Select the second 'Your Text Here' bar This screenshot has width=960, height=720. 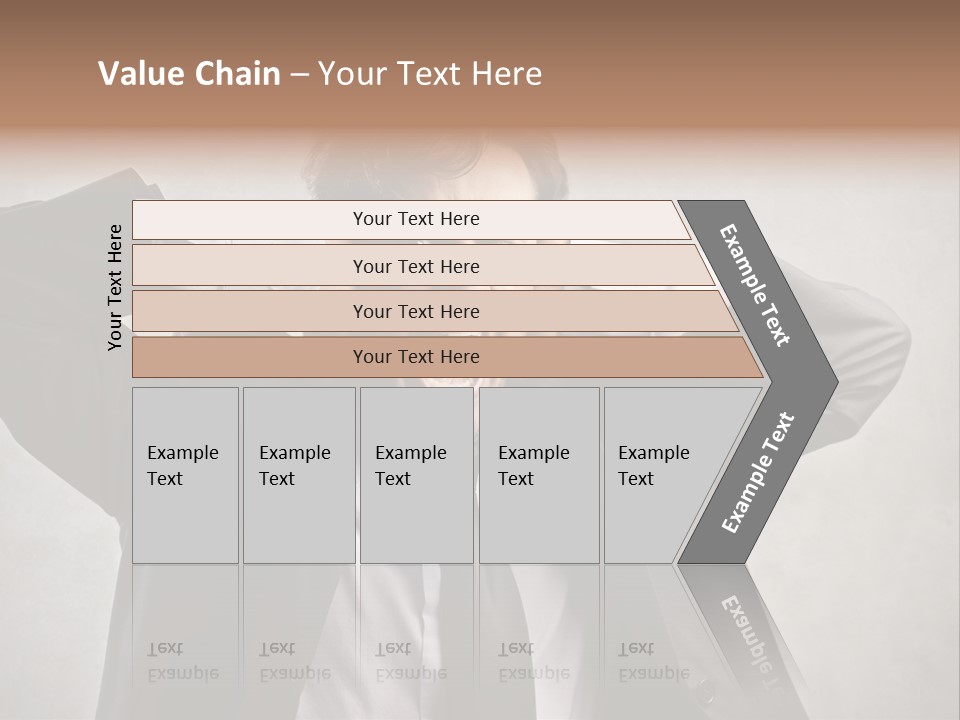point(415,266)
